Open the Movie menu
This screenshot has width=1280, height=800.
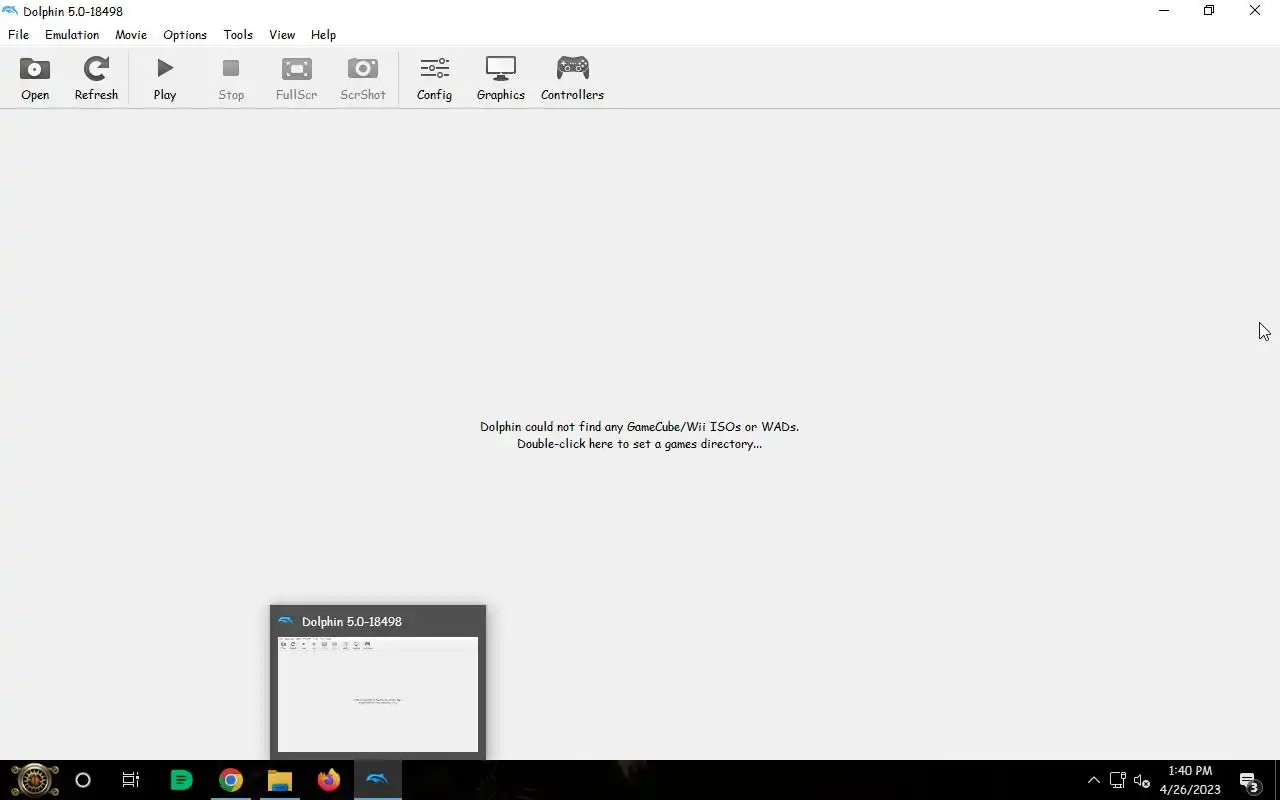pyautogui.click(x=131, y=34)
